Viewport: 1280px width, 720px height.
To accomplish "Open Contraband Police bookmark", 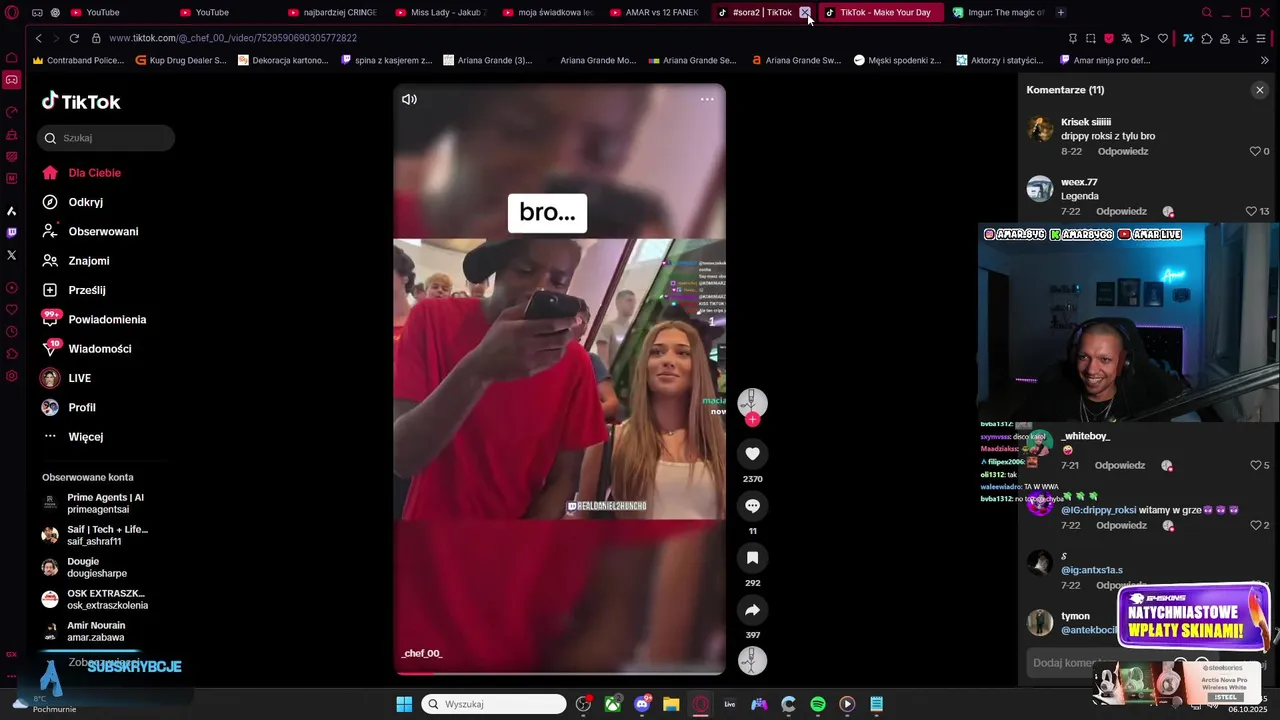I will click(78, 60).
